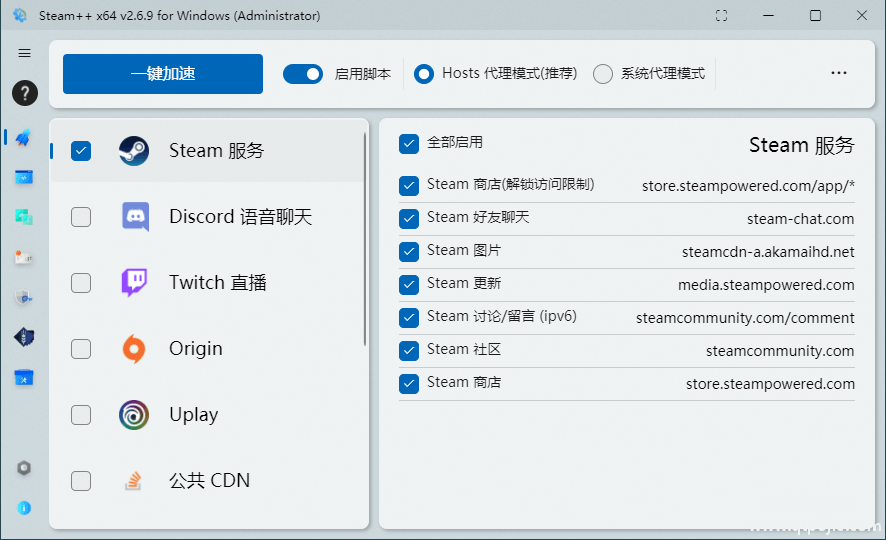Uncheck Steam 商店(解锁访问限制) checkbox
This screenshot has width=886, height=540.
tap(409, 186)
